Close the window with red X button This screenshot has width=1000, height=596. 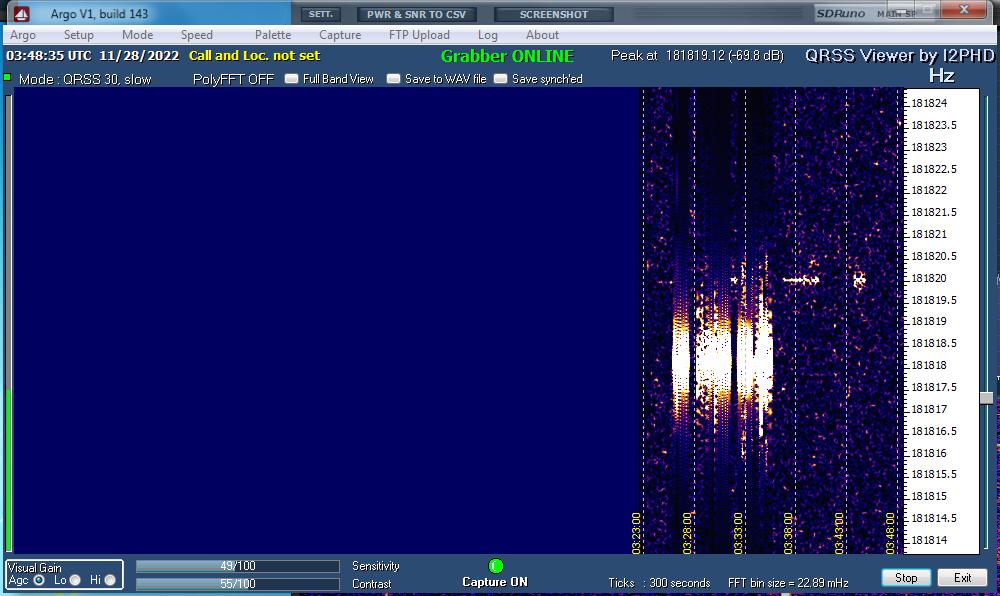[964, 9]
